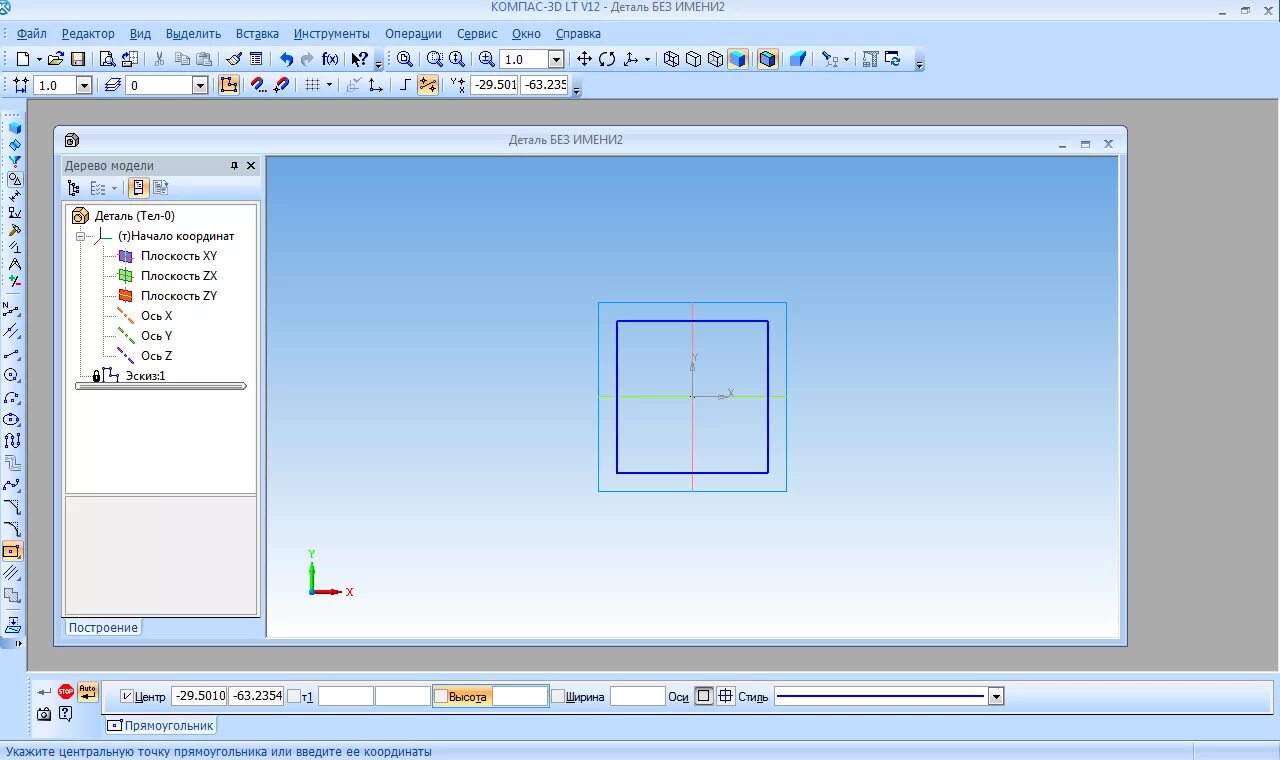Create a new document with the New icon
The width and height of the screenshot is (1280, 760).
coord(23,59)
